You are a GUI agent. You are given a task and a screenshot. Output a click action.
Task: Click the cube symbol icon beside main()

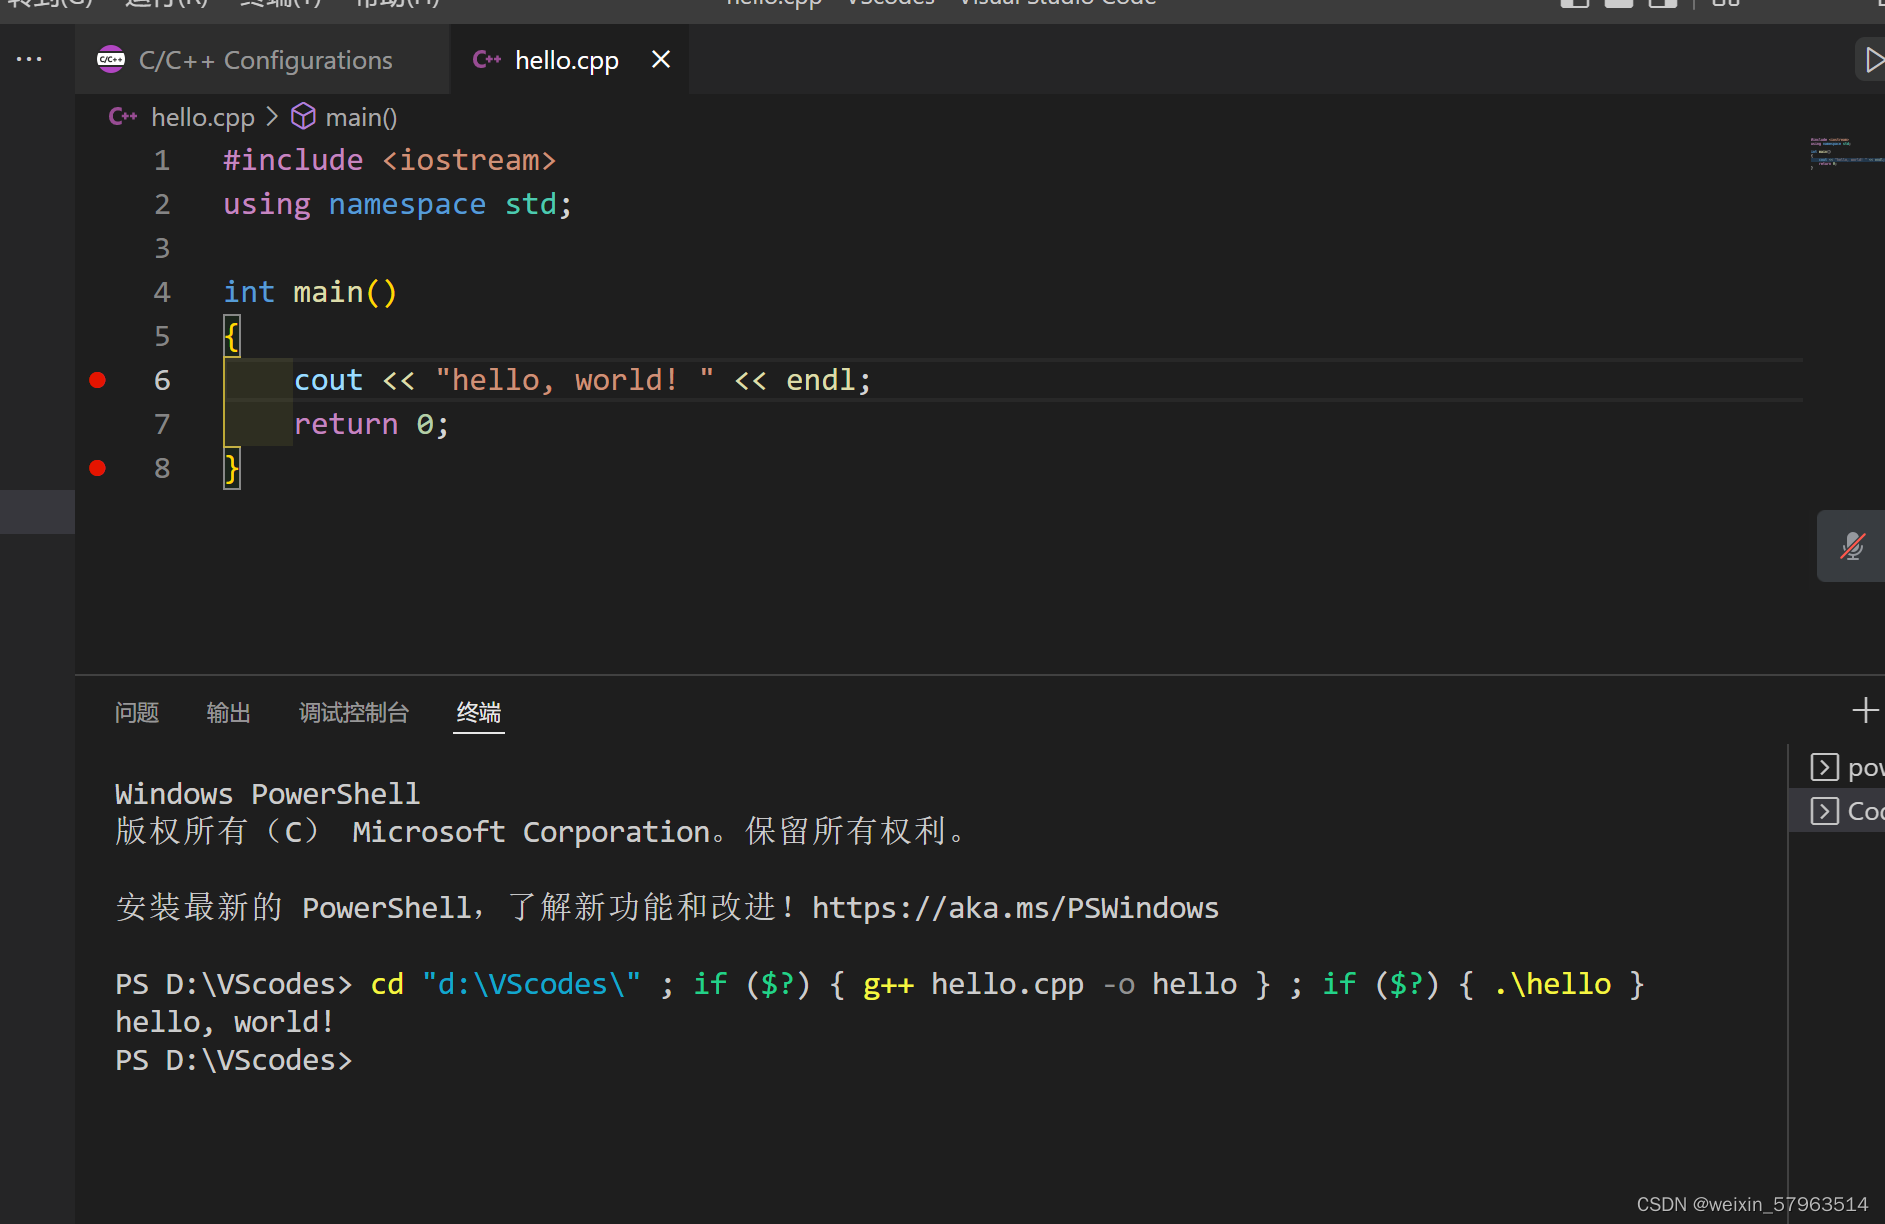303,116
